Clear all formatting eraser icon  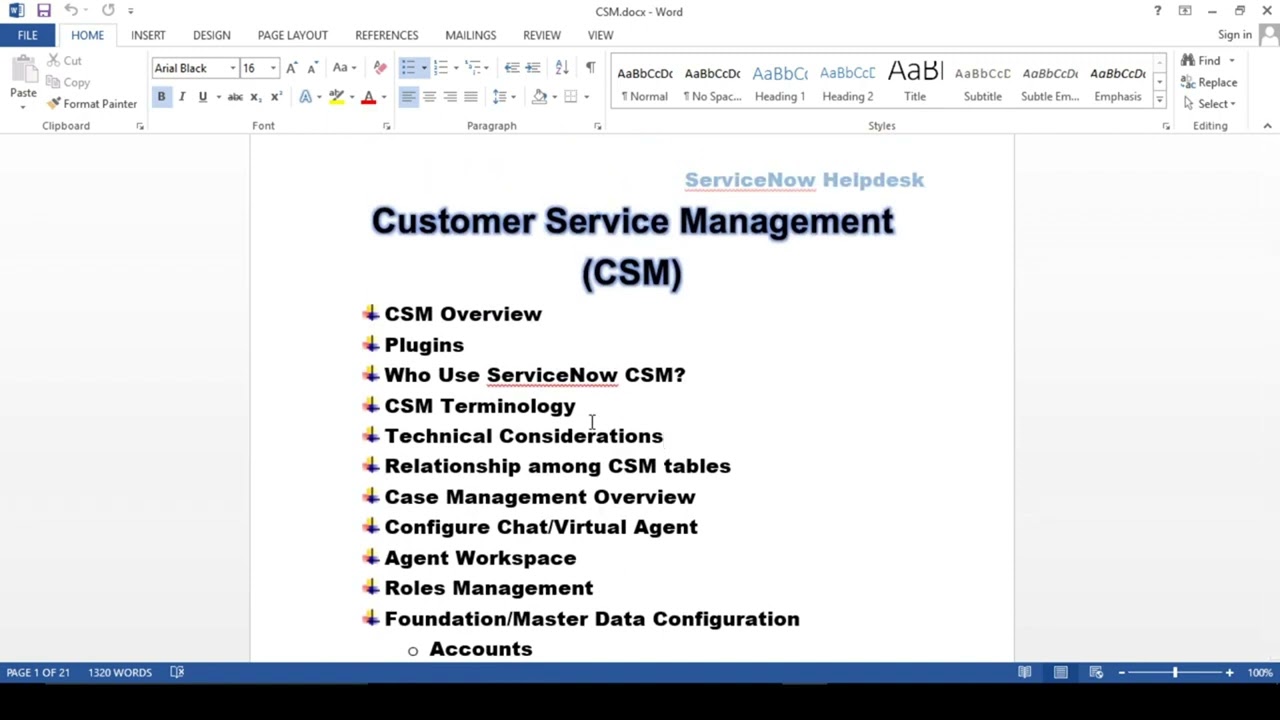[x=380, y=68]
